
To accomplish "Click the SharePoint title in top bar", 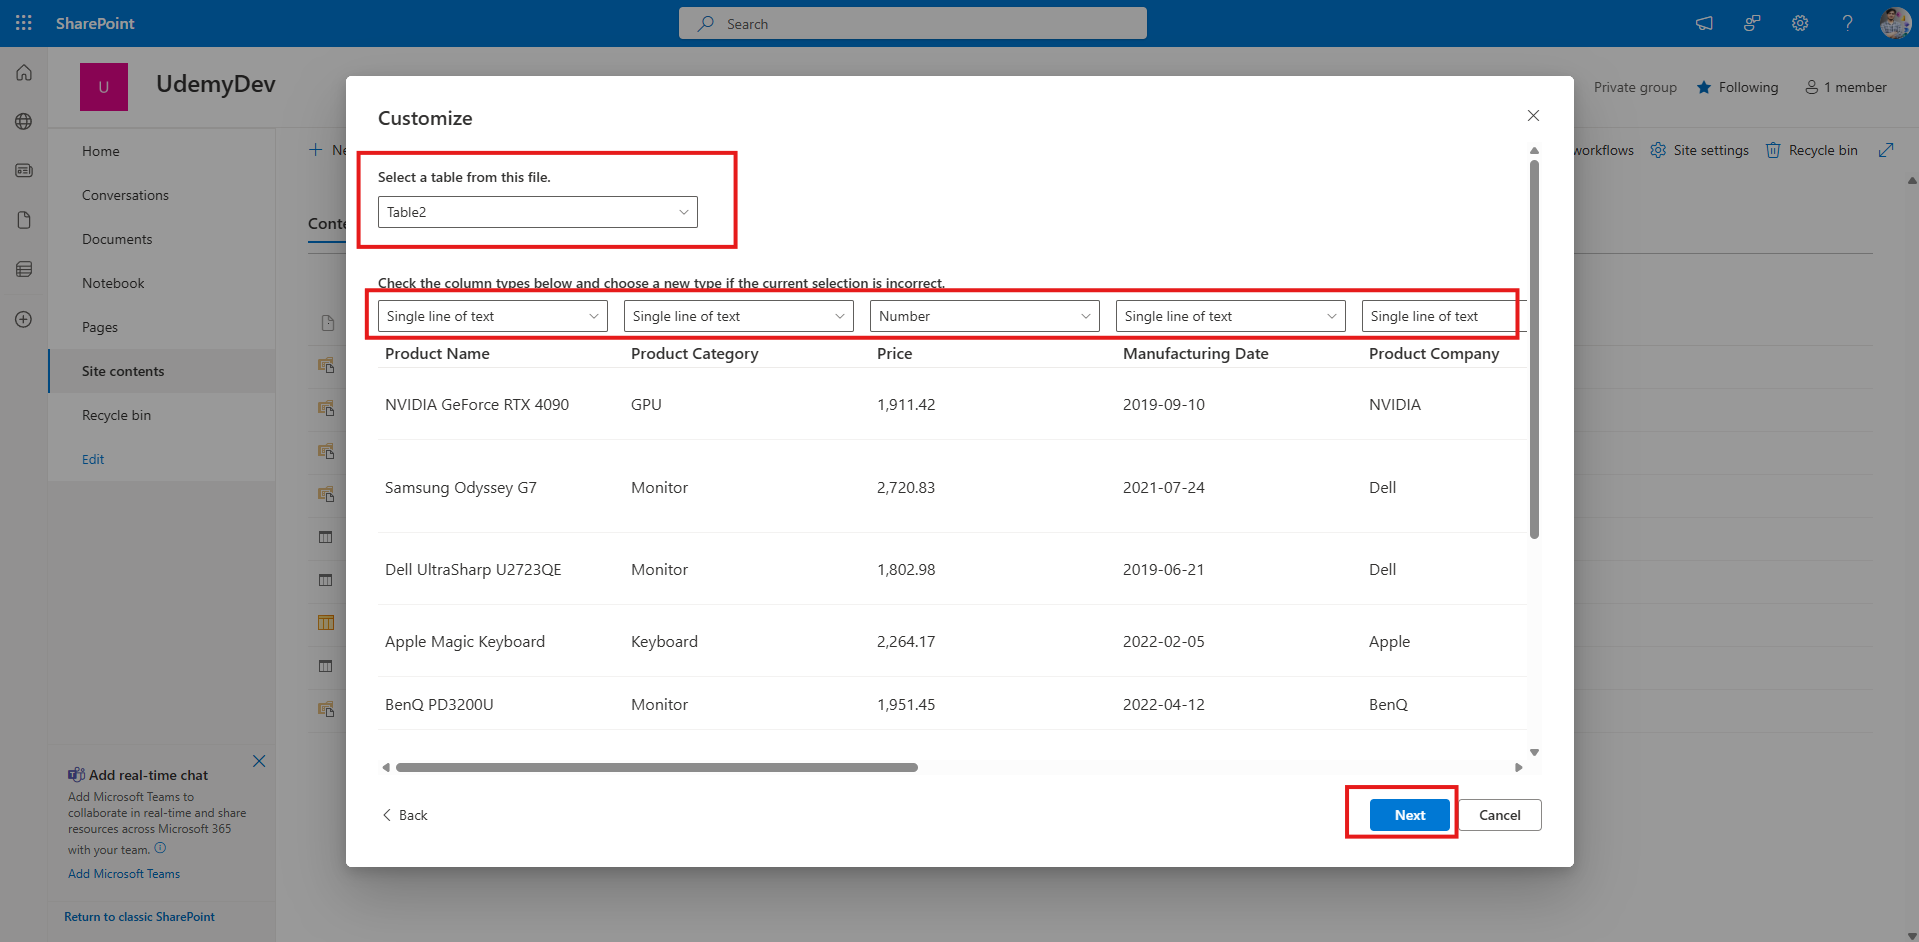I will click(95, 23).
